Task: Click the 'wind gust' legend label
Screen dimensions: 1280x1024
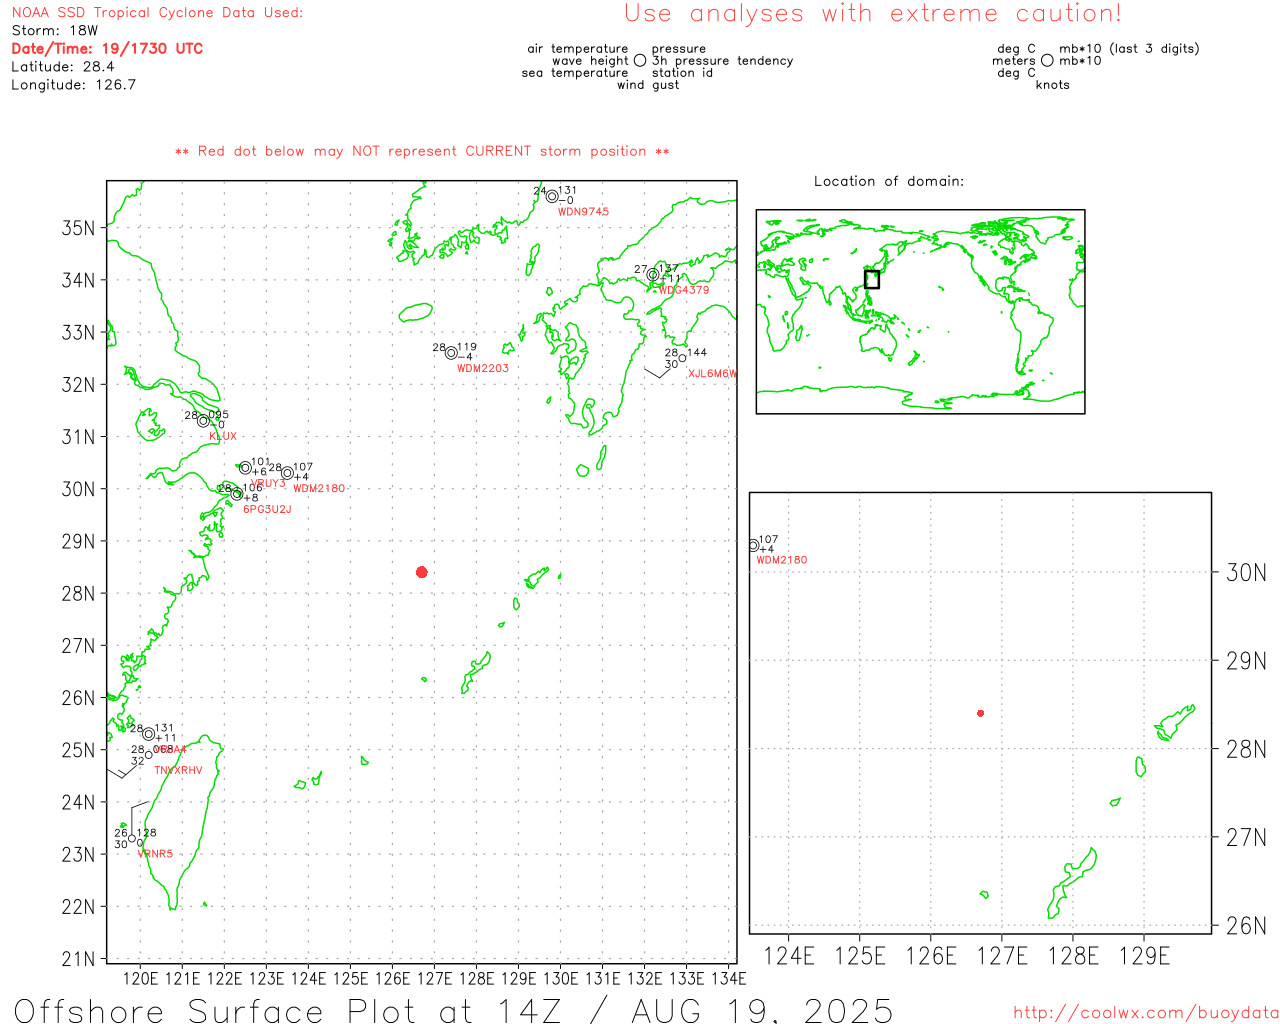Action: tap(648, 85)
